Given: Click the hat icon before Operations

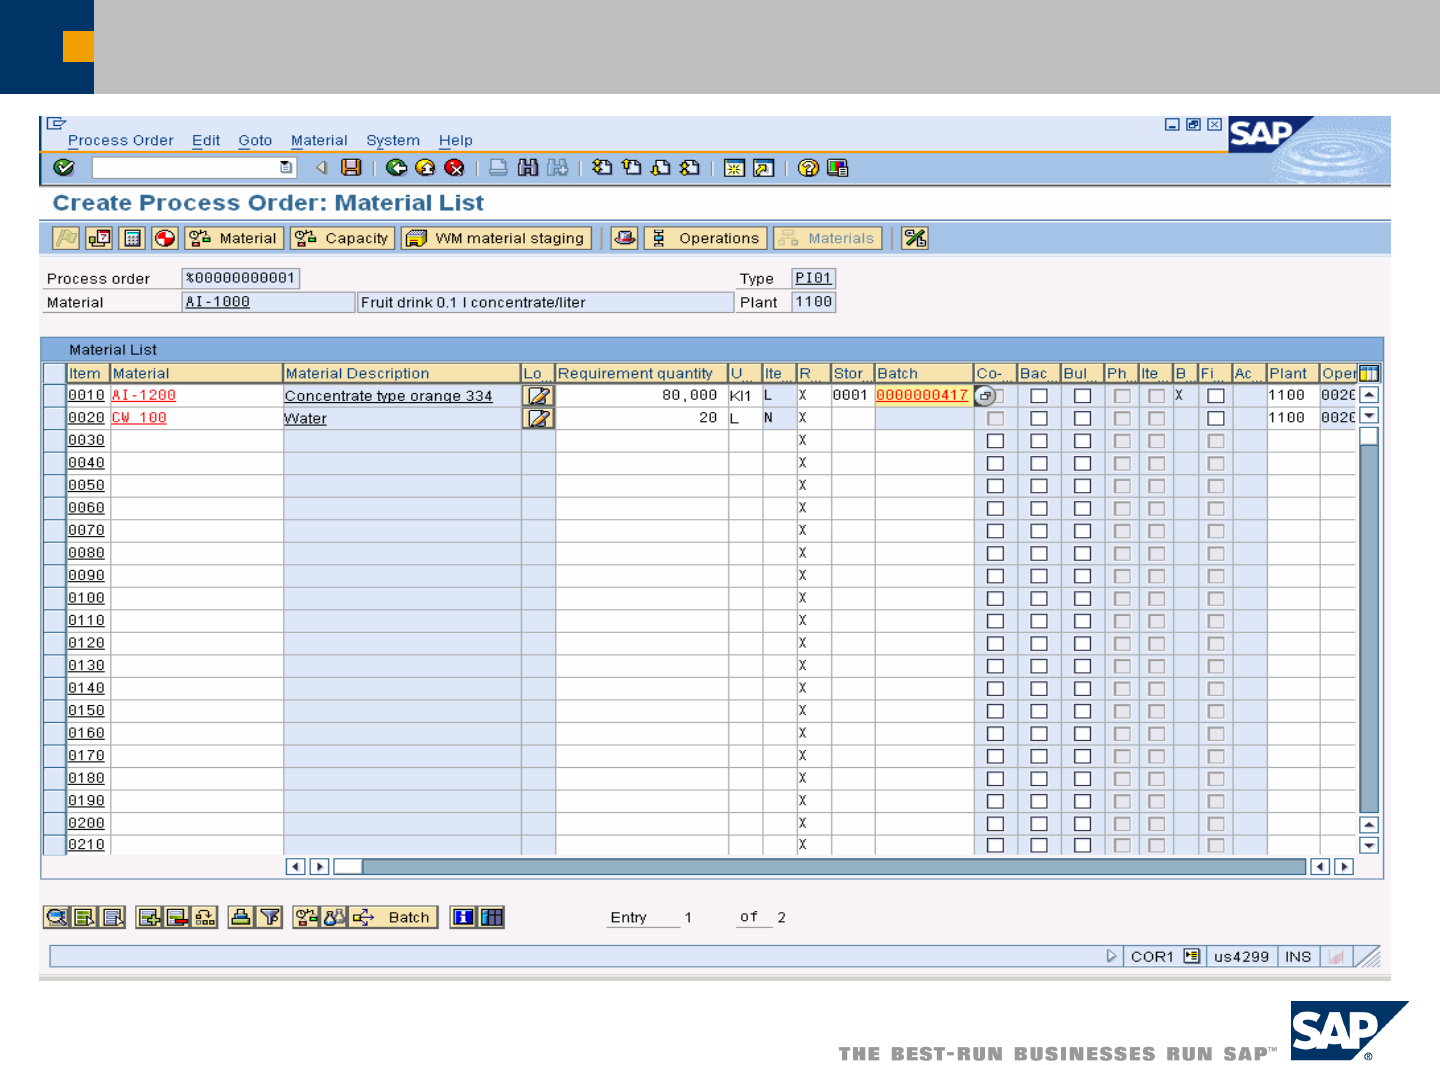Looking at the screenshot, I should [x=624, y=238].
